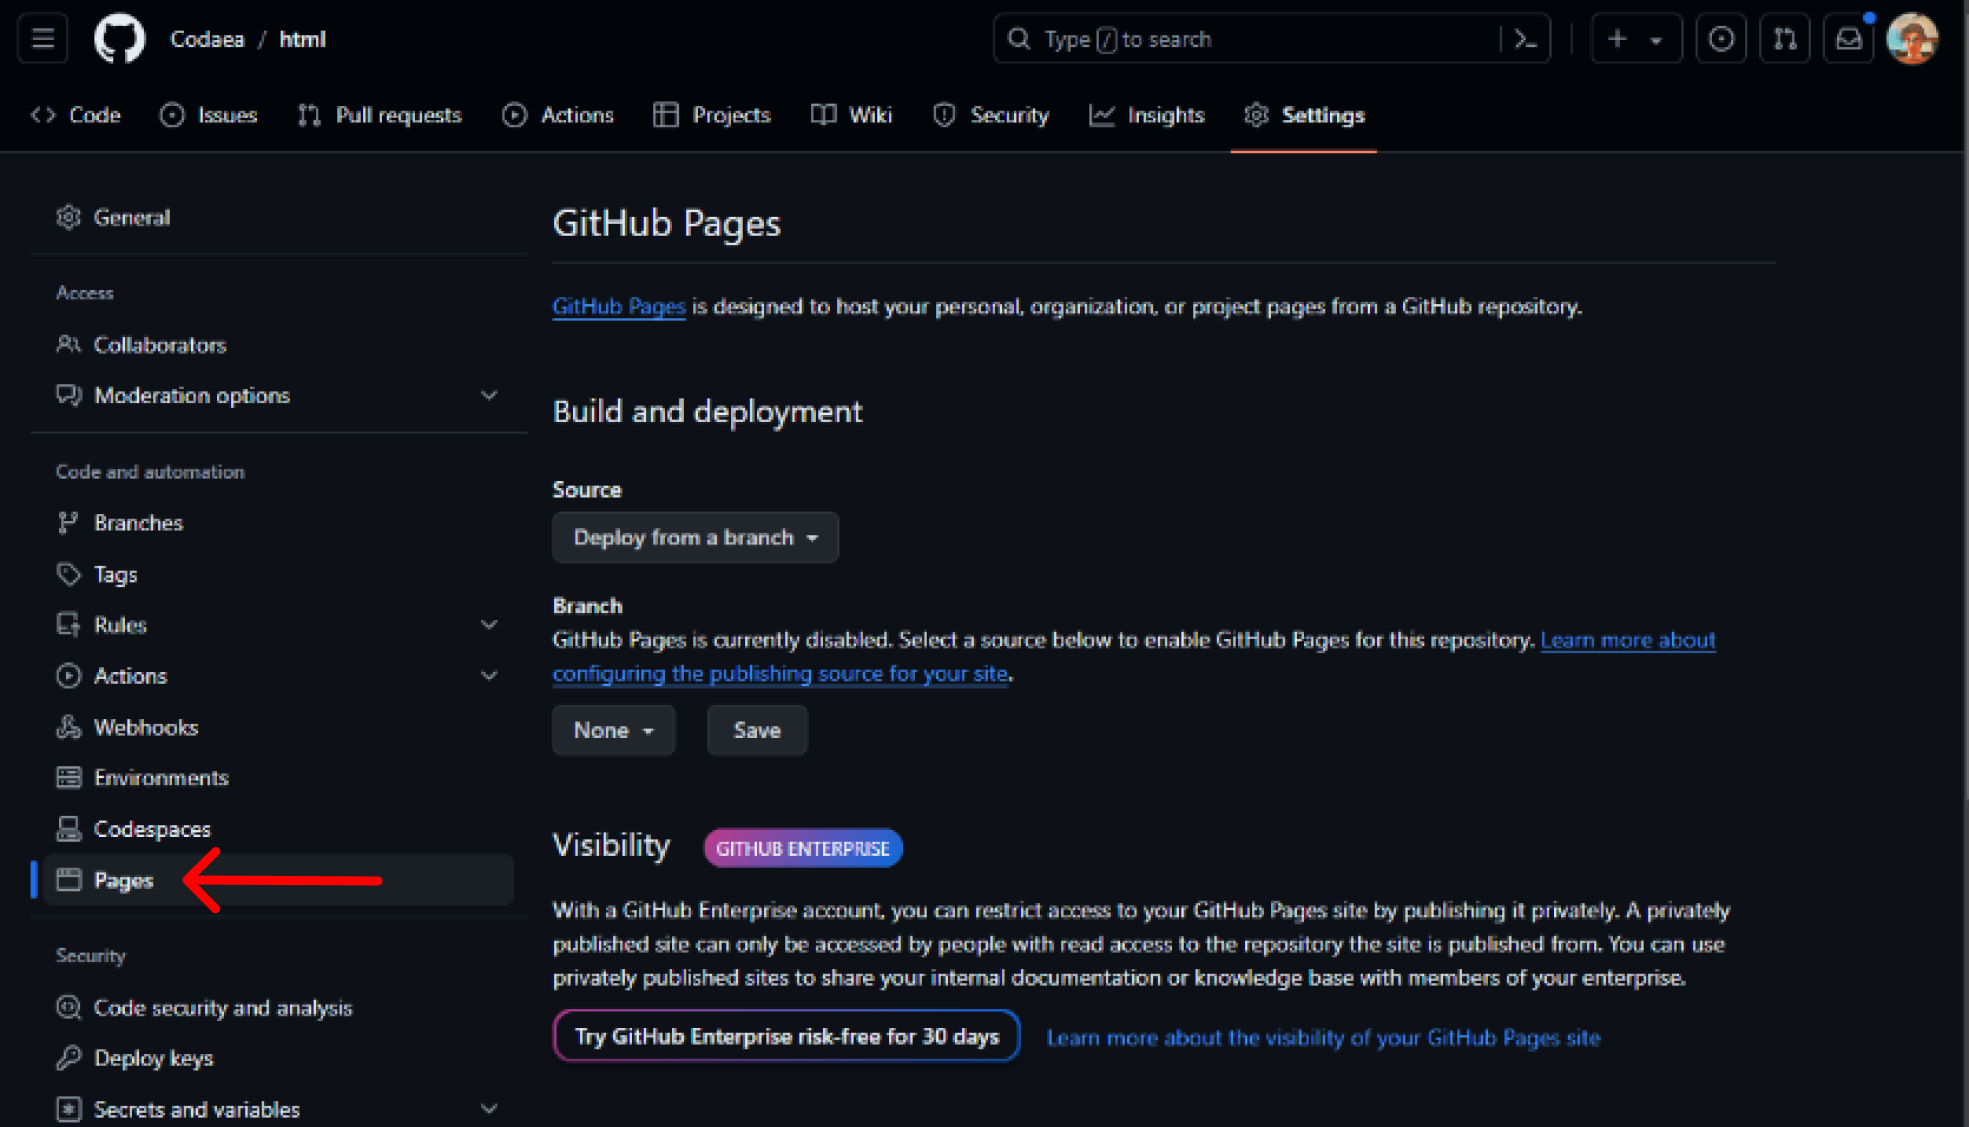Screen dimensions: 1969x1127
Task: Click the Pages browser icon
Action: [x=68, y=880]
